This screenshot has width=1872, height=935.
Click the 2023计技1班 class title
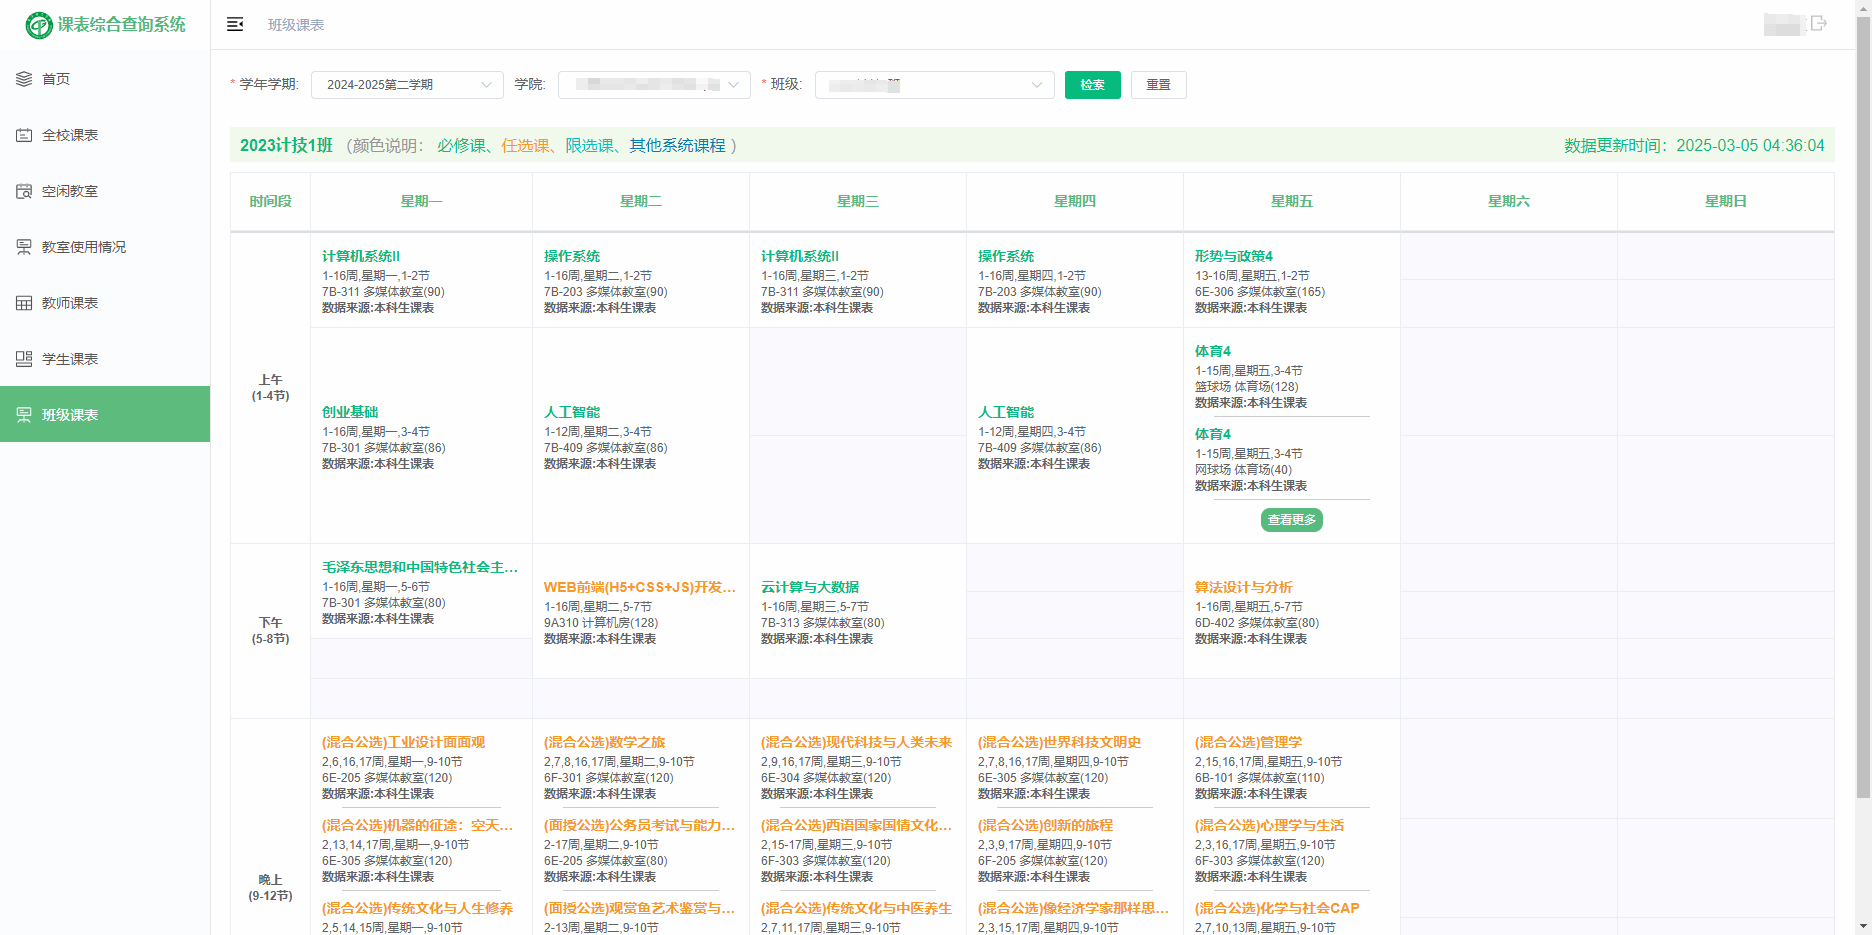(286, 146)
